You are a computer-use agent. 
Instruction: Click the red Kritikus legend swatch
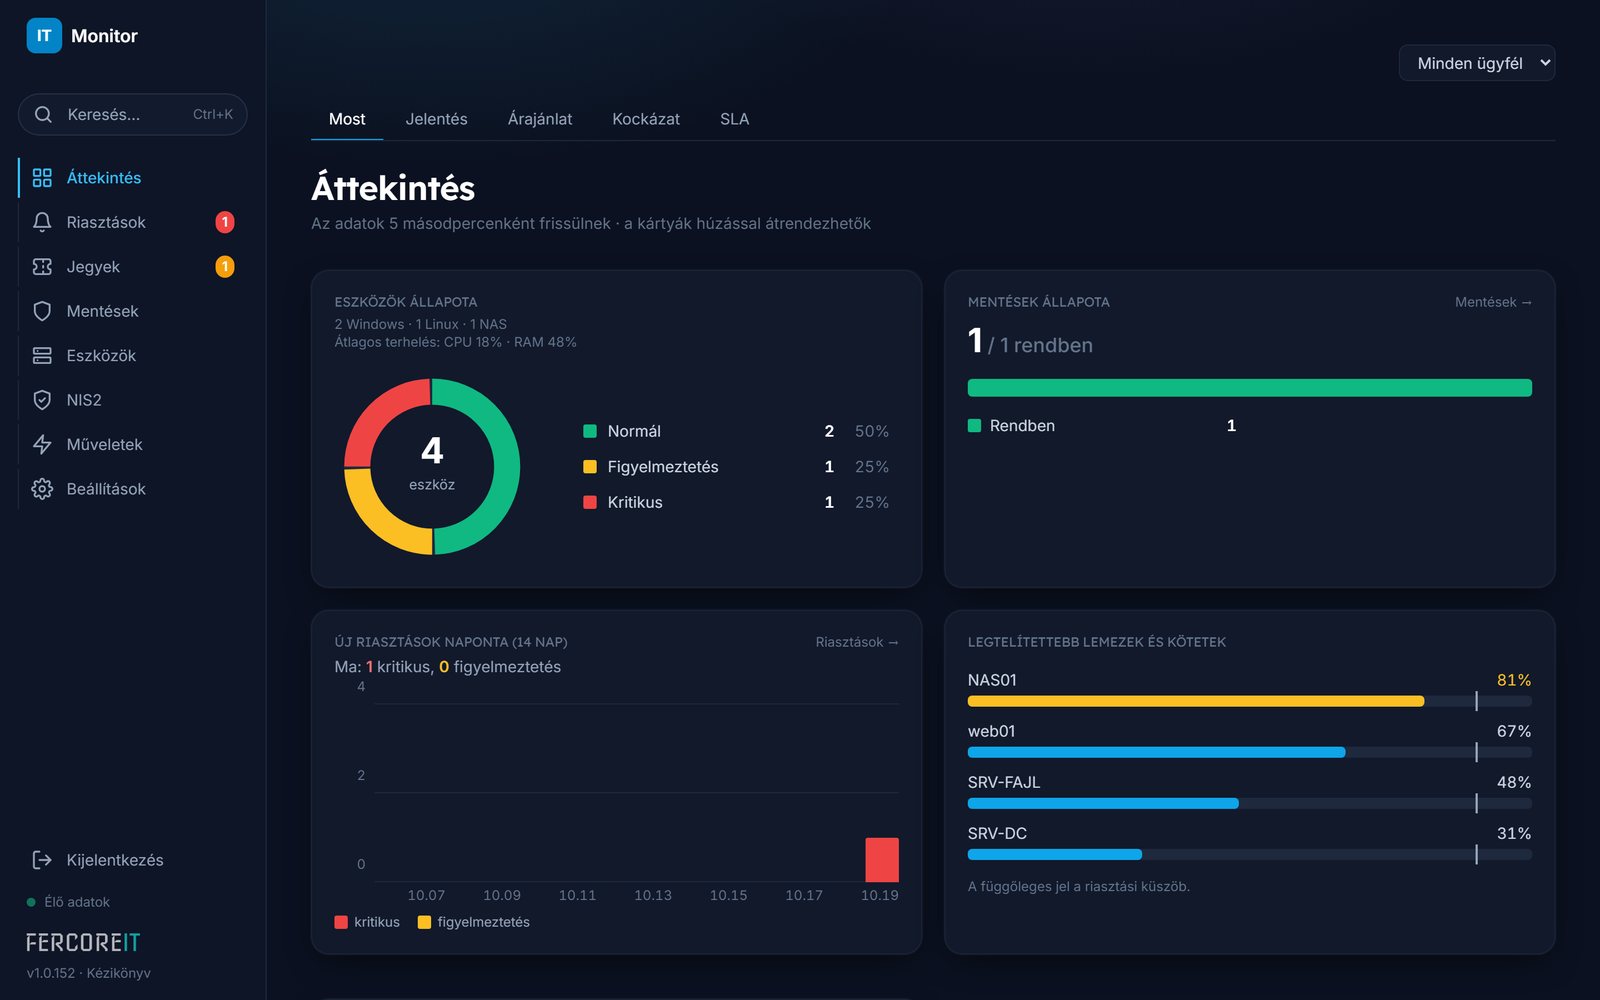pos(590,502)
